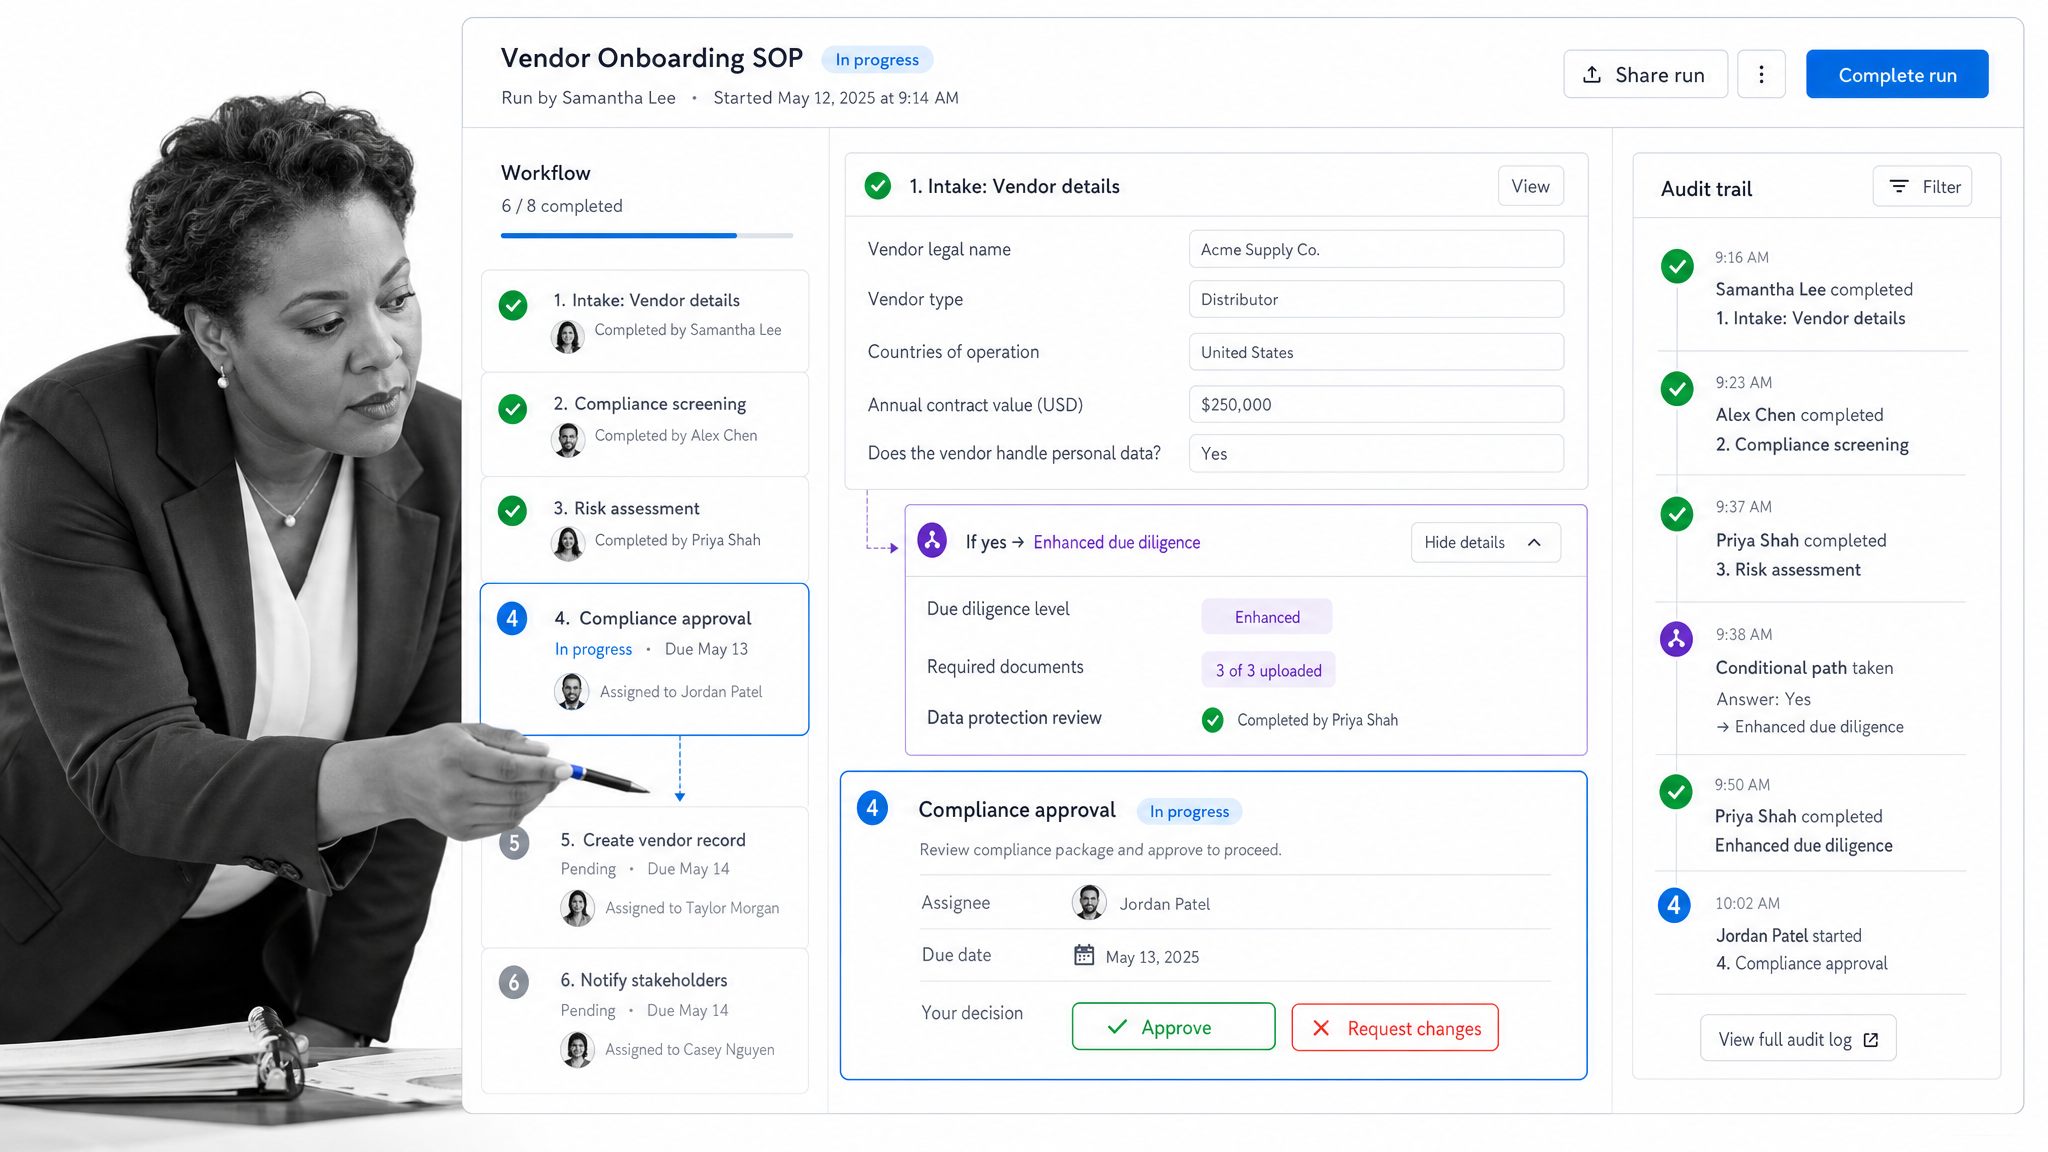Screen dimensions: 2048x1152
Task: Click Conditional path taken audit entry text
Action: pyautogui.click(x=1804, y=667)
